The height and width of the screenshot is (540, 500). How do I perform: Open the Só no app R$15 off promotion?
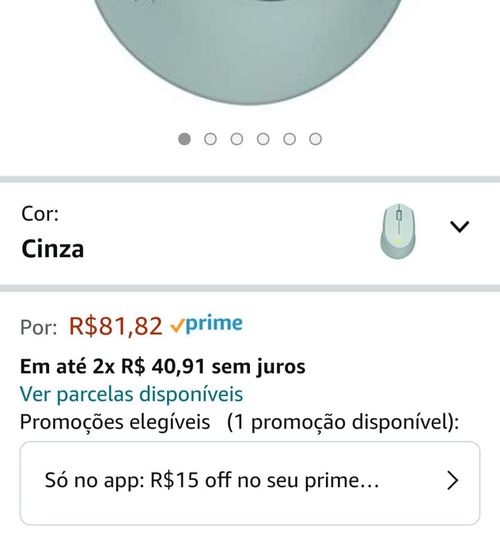click(250, 483)
